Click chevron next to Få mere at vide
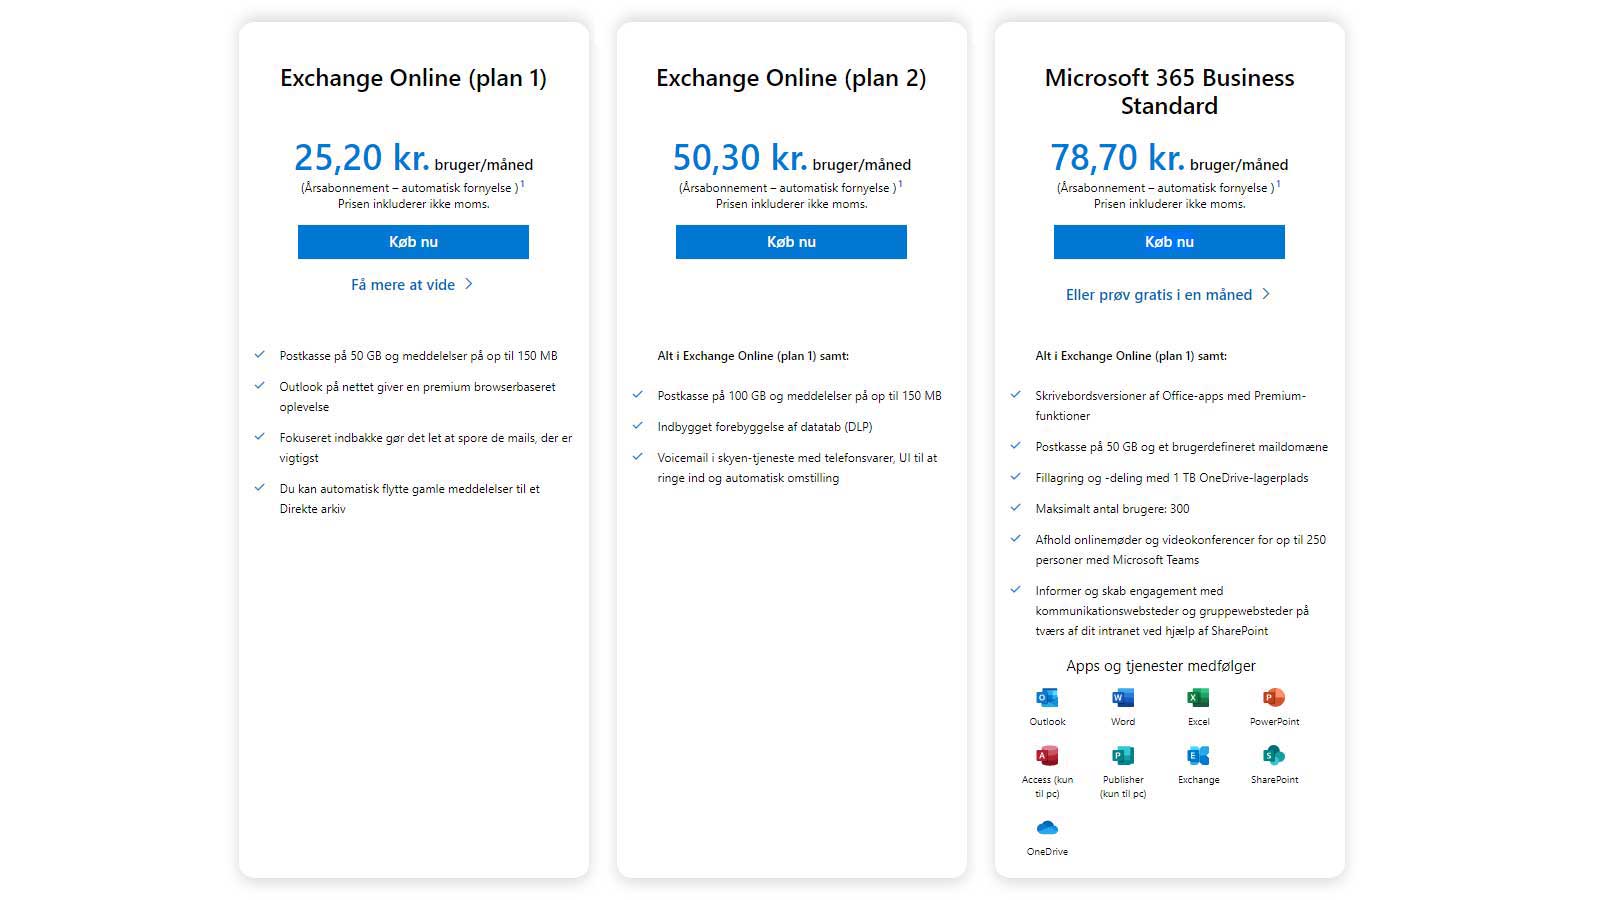1600x900 pixels. [469, 284]
